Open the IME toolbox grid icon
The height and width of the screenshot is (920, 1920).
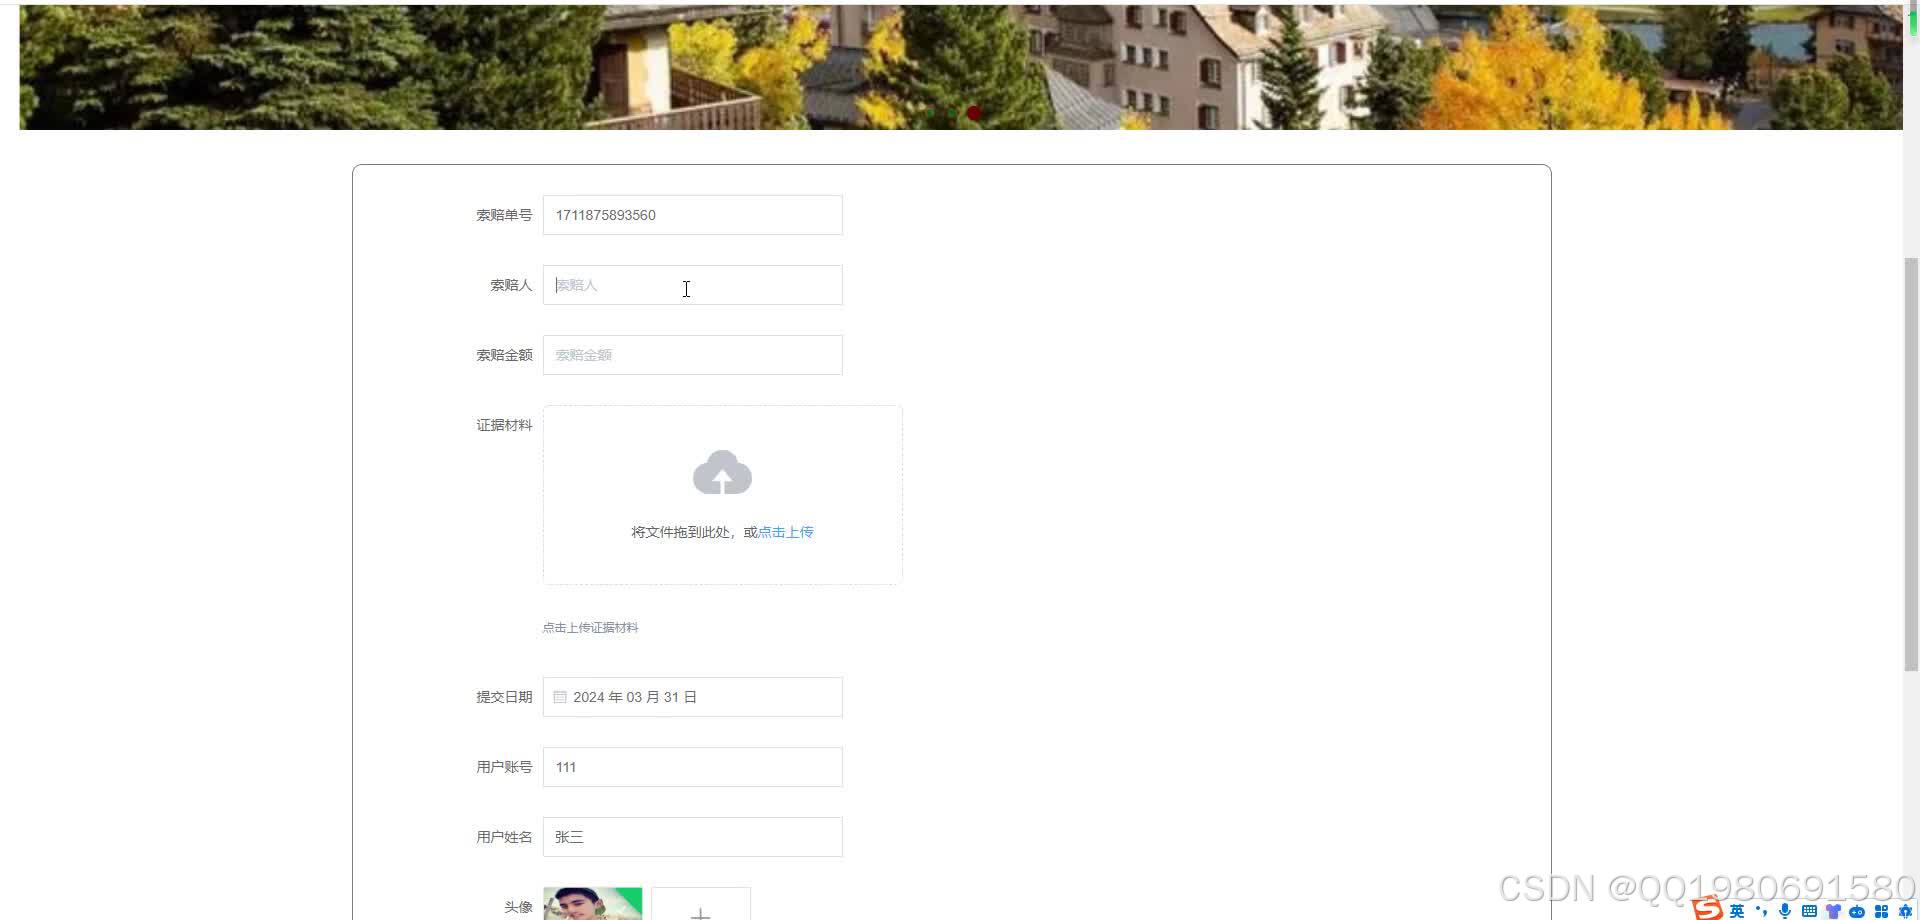1881,911
